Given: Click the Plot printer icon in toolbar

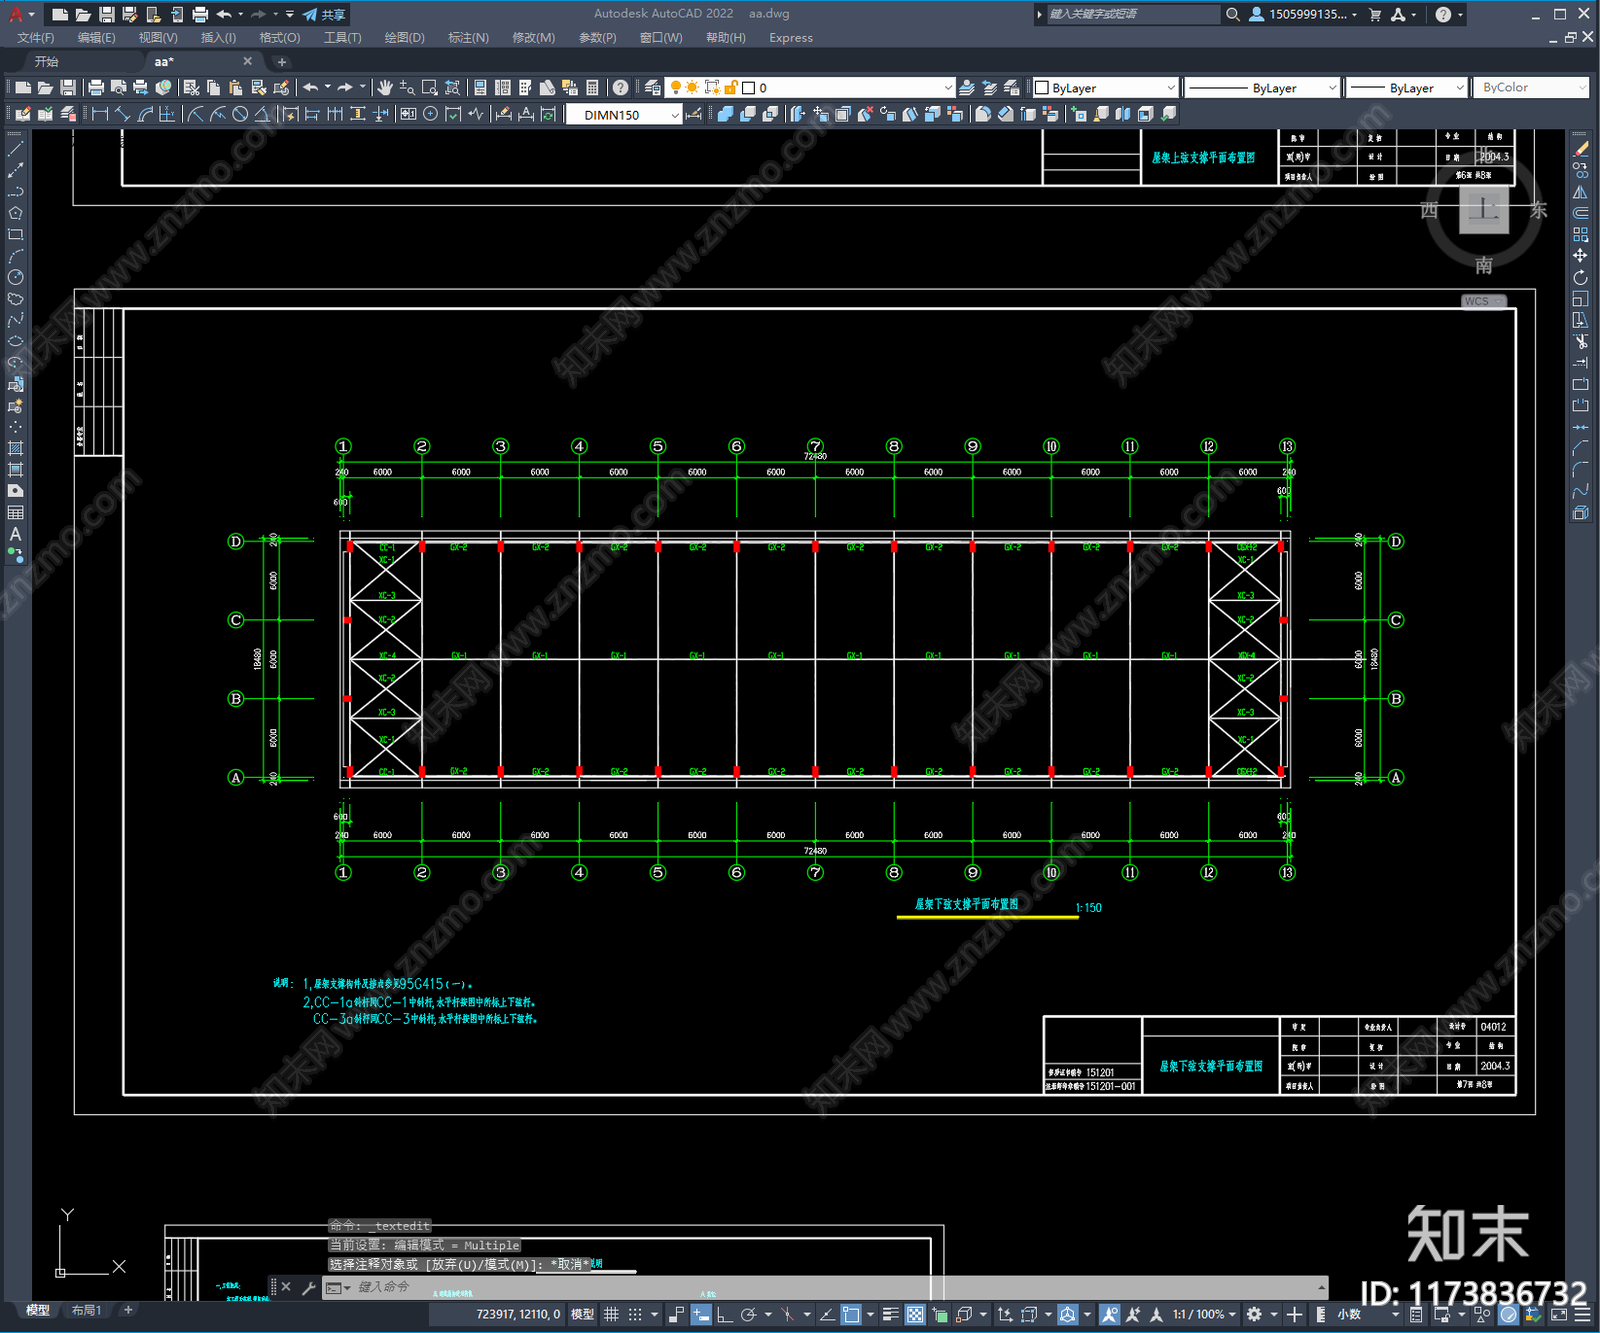Looking at the screenshot, I should (x=96, y=88).
